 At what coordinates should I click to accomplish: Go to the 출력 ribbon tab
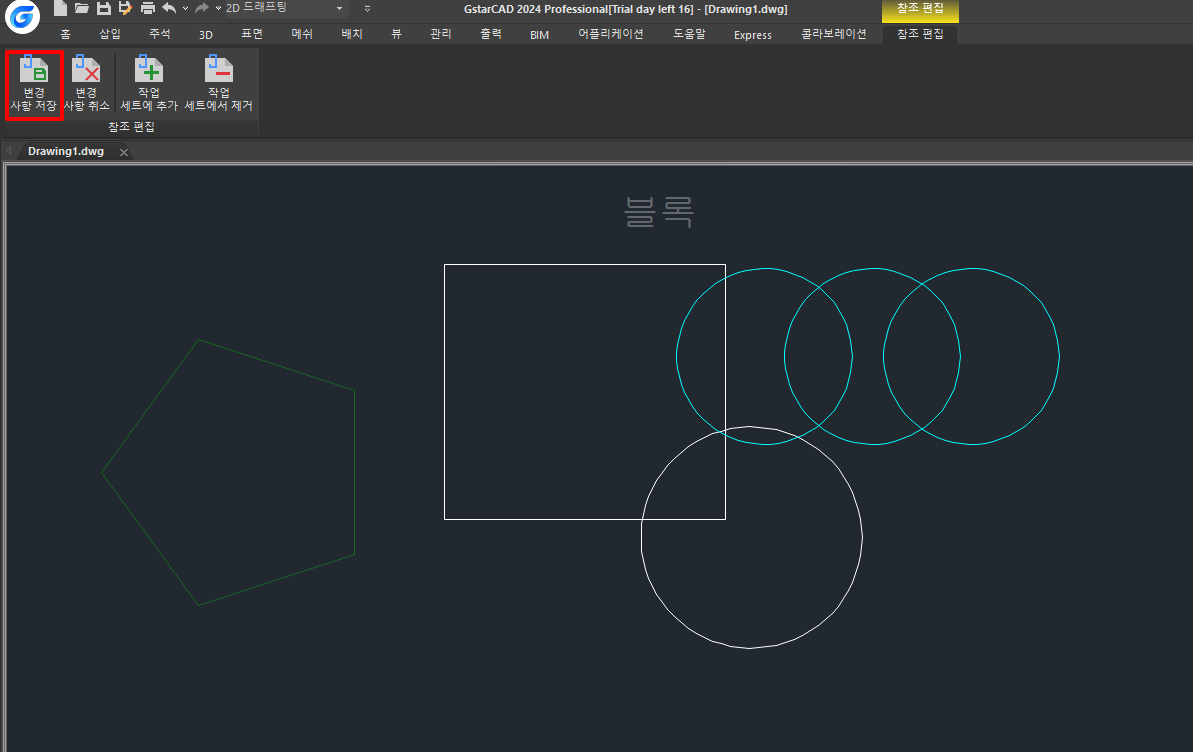pyautogui.click(x=491, y=34)
